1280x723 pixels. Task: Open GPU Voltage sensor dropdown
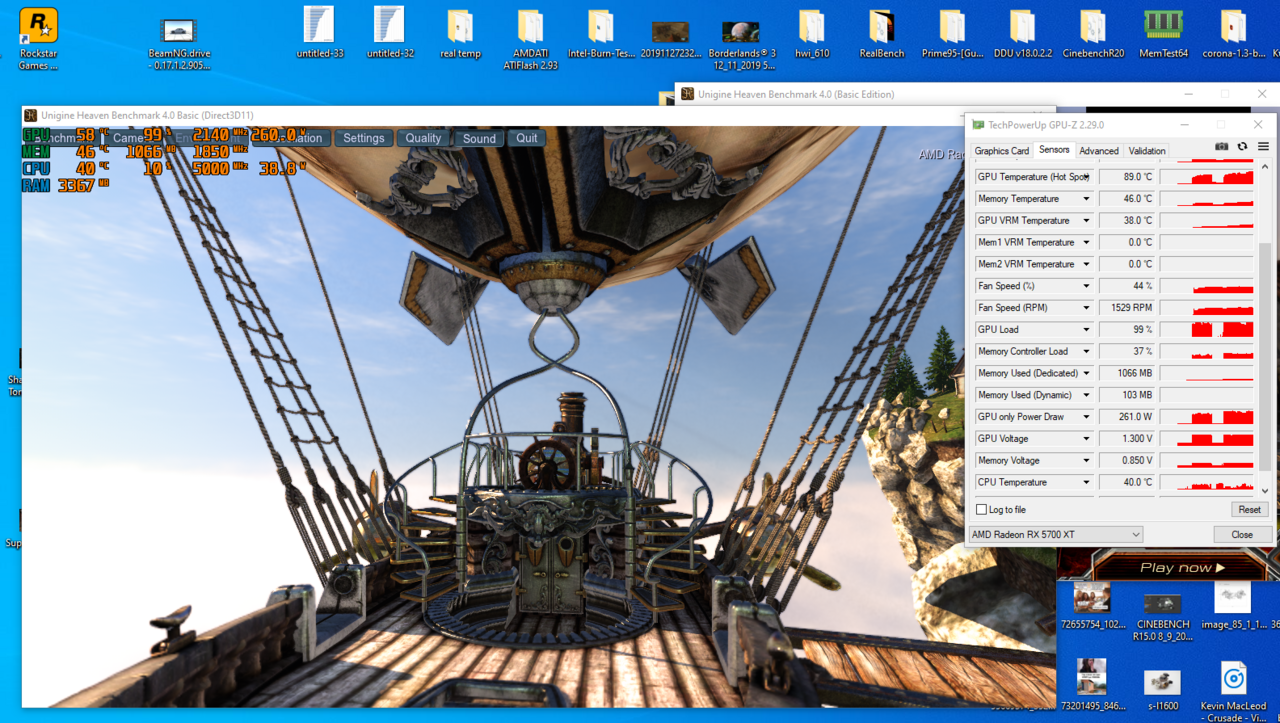tap(1086, 439)
